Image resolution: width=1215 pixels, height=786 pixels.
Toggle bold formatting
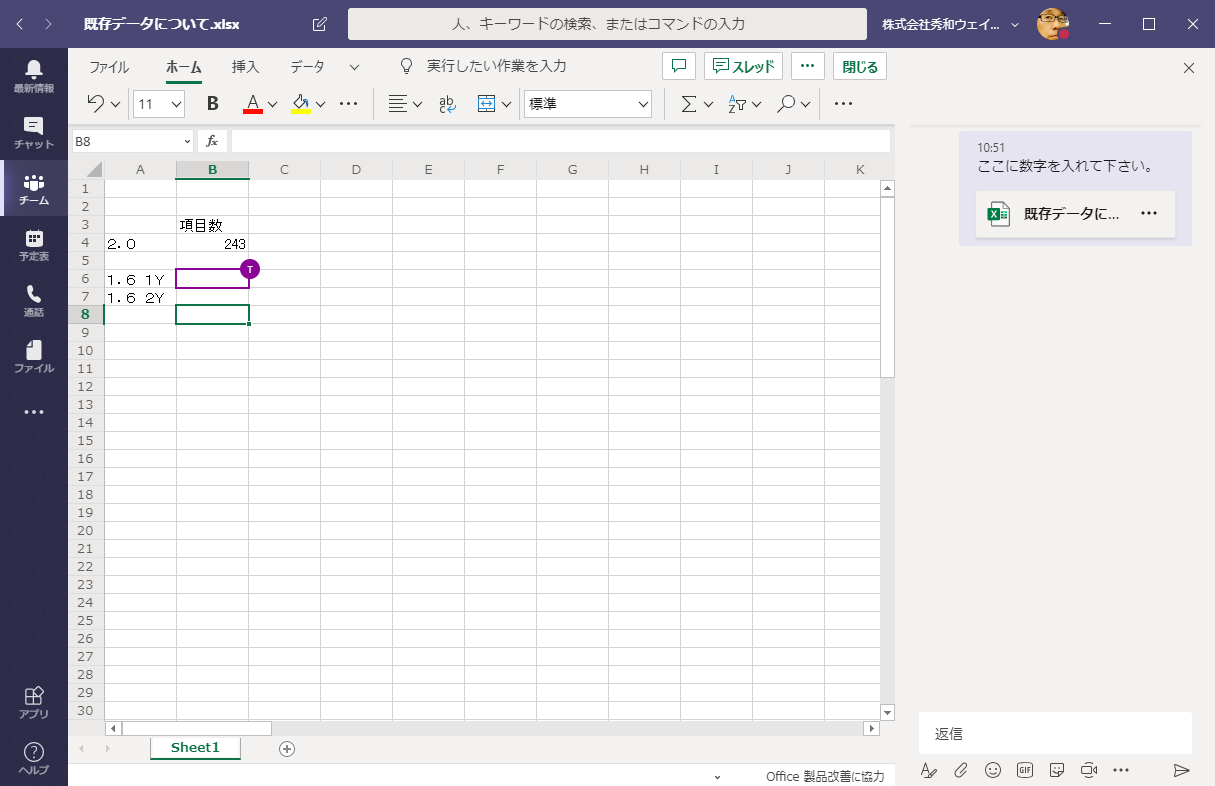pyautogui.click(x=212, y=104)
